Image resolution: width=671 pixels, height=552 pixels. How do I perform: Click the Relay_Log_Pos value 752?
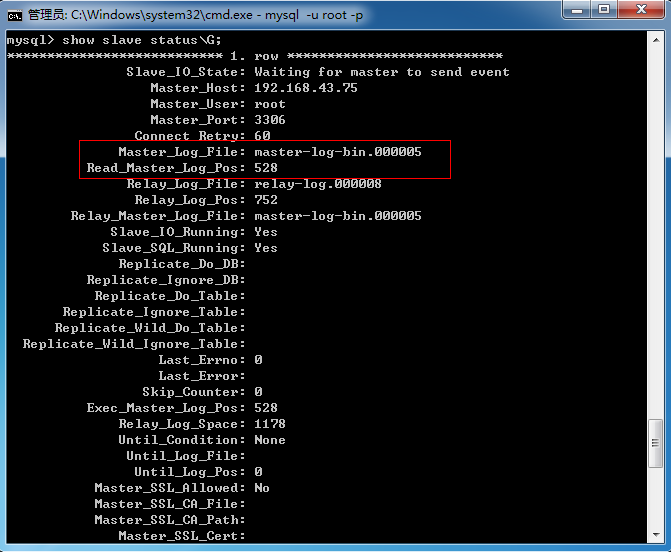click(266, 200)
